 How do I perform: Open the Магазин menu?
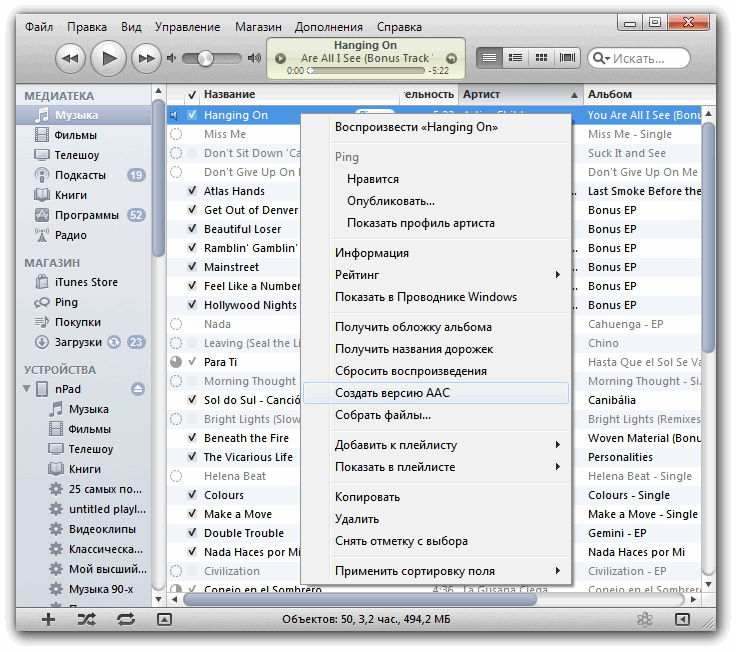(258, 26)
